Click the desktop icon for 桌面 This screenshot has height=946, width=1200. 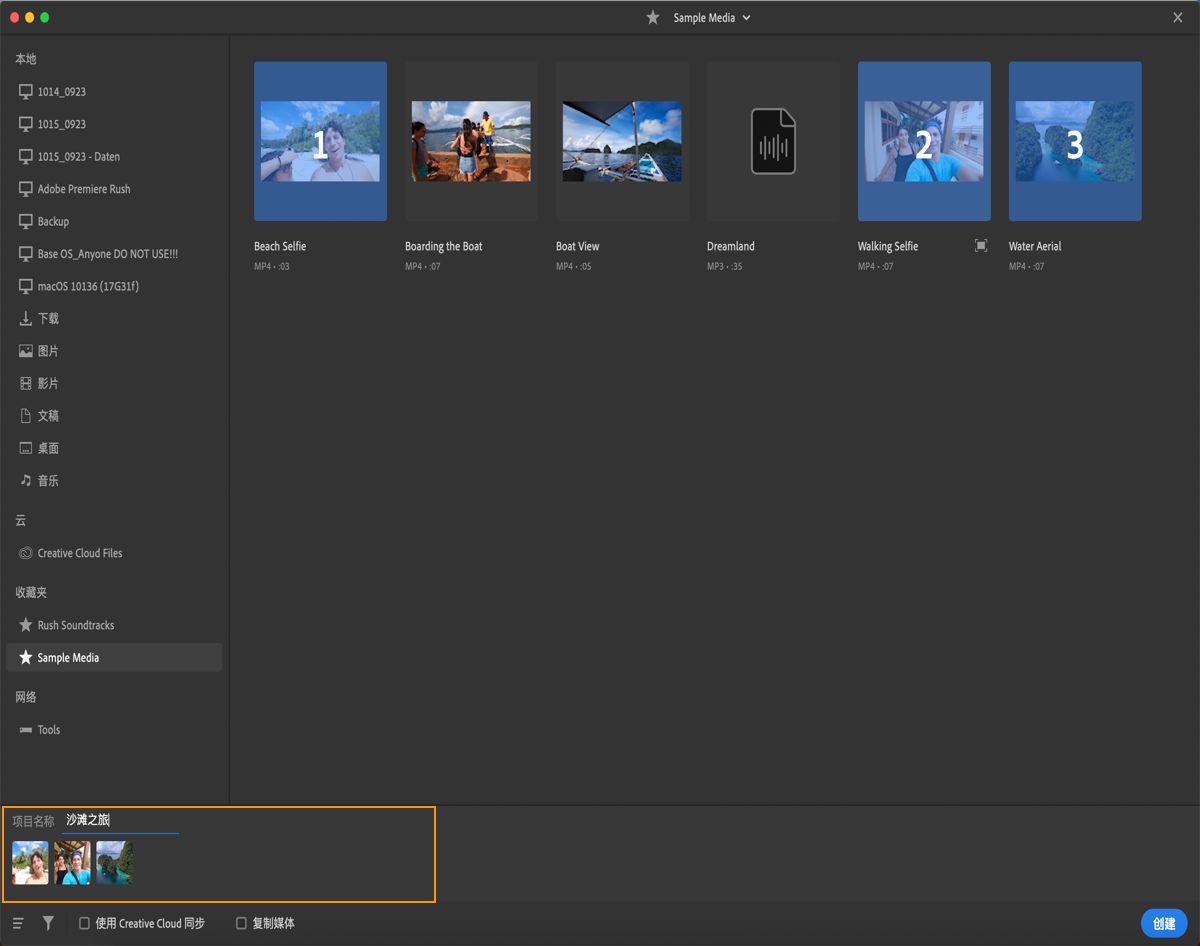pyautogui.click(x=26, y=448)
